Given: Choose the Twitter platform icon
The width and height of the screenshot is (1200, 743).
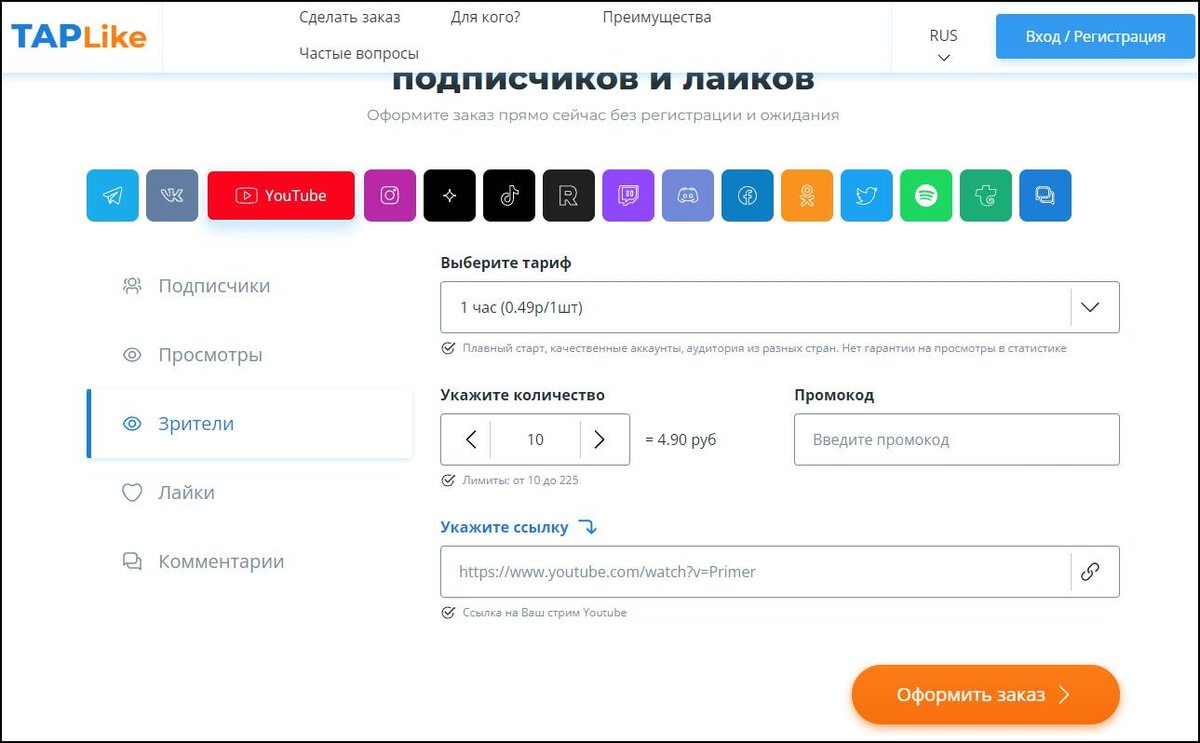Looking at the screenshot, I should pos(866,195).
